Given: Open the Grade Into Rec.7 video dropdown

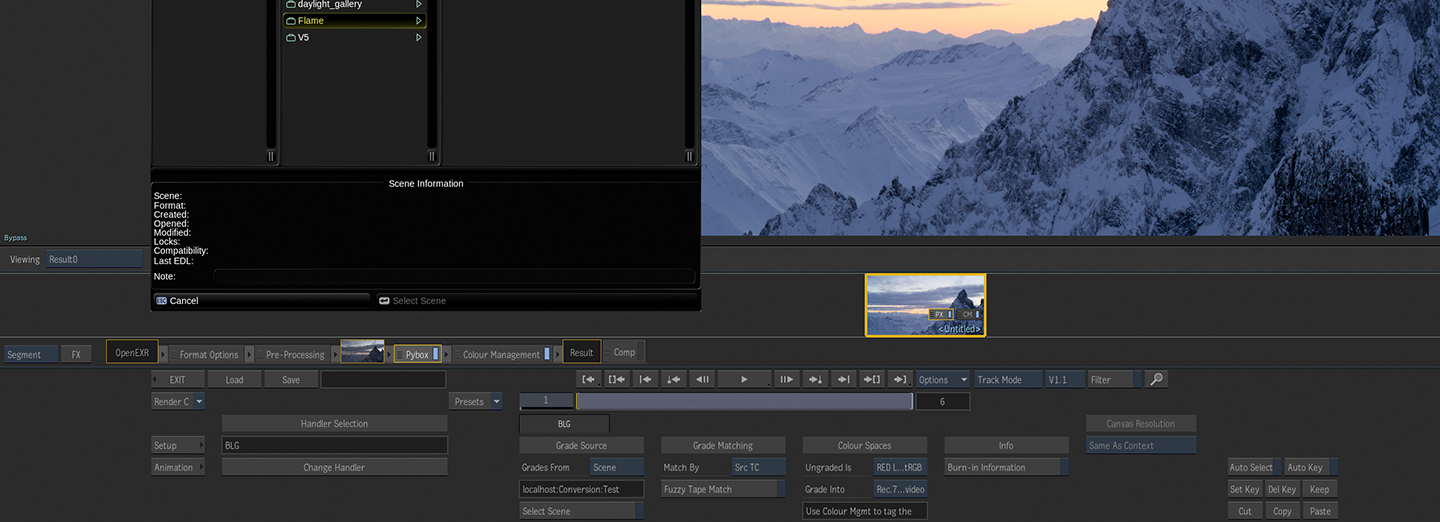Looking at the screenshot, I should (900, 489).
